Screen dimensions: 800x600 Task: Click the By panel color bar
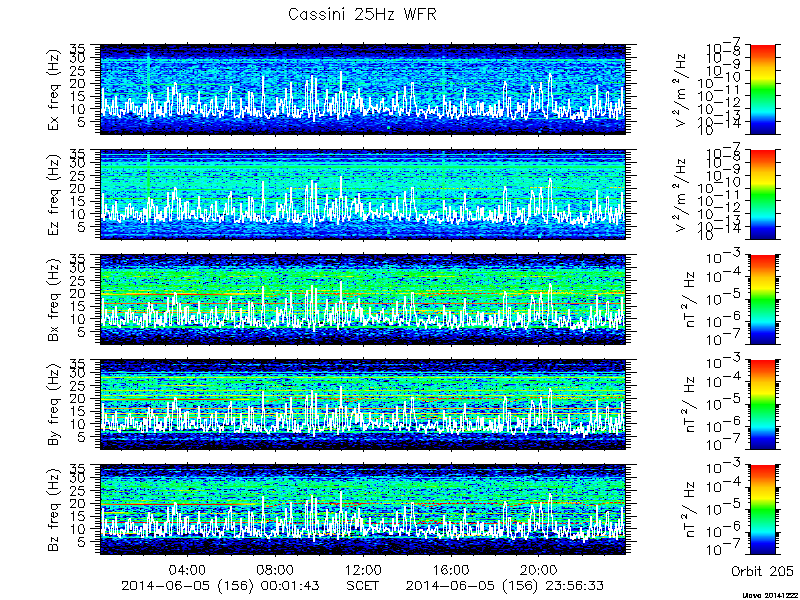point(762,405)
